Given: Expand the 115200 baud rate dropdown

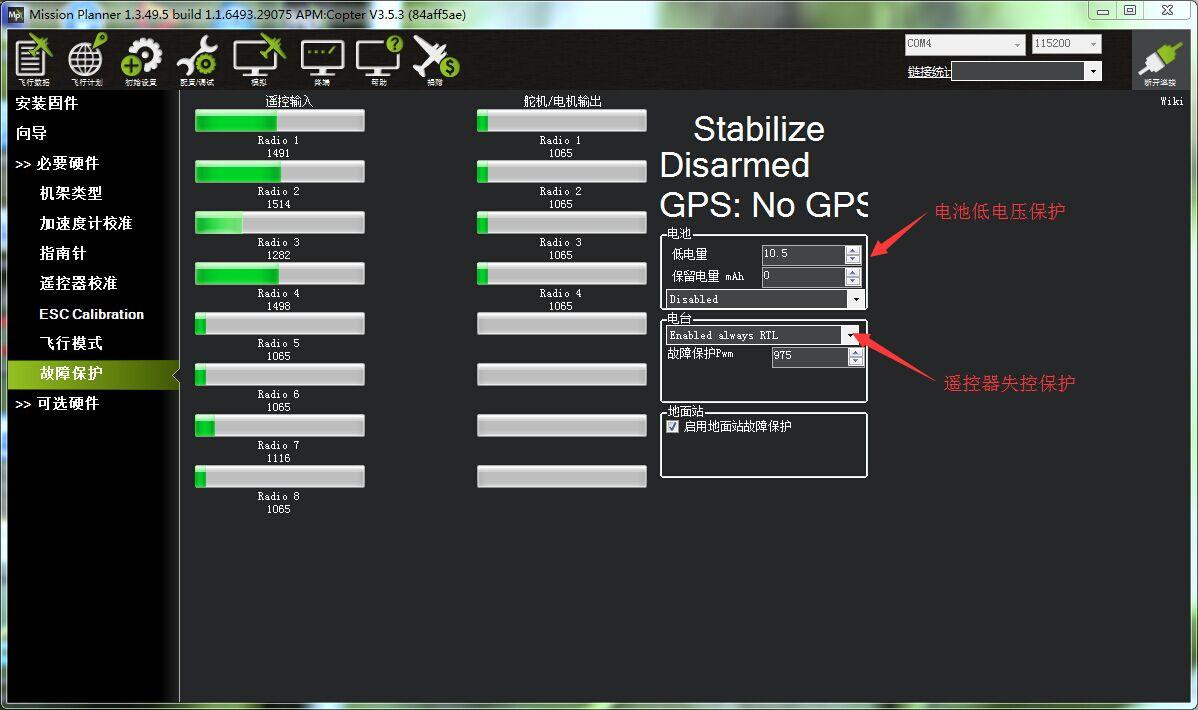Looking at the screenshot, I should (x=1093, y=44).
